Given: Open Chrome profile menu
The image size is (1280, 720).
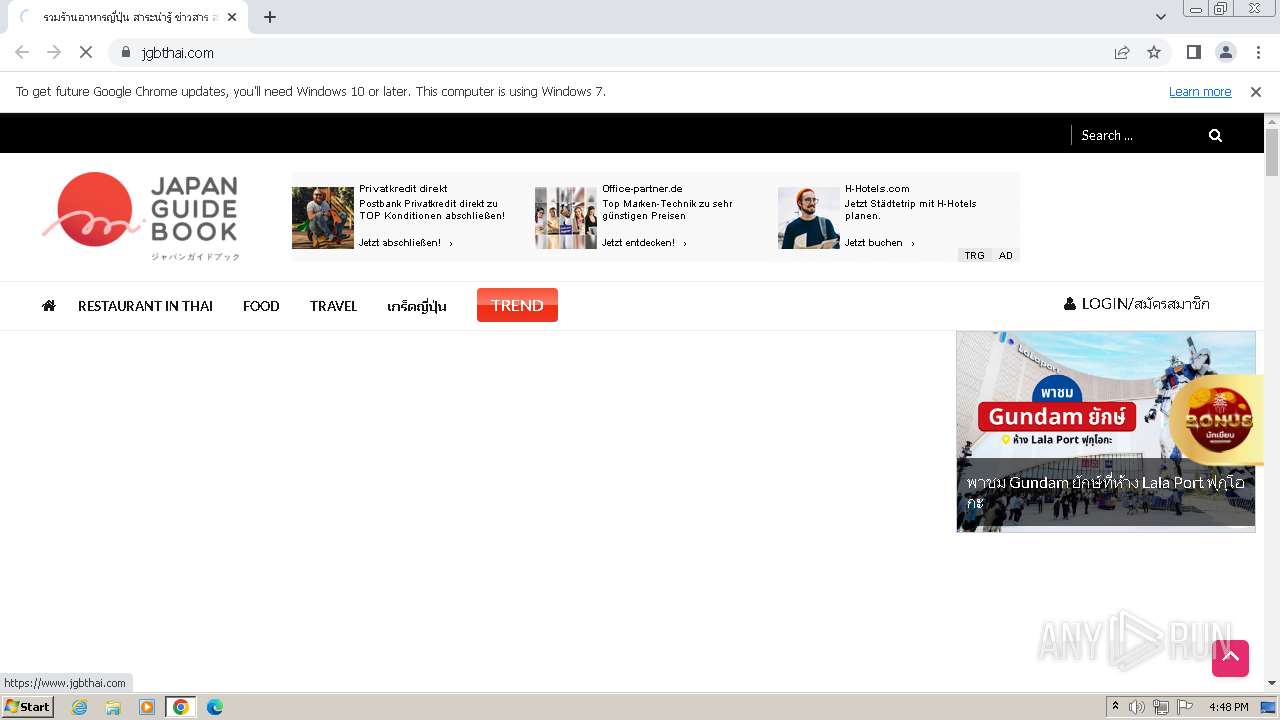Looking at the screenshot, I should [x=1226, y=53].
